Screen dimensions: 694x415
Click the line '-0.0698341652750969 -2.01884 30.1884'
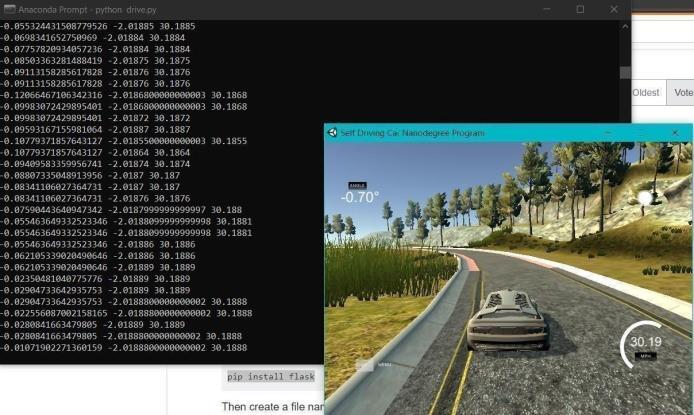(93, 38)
